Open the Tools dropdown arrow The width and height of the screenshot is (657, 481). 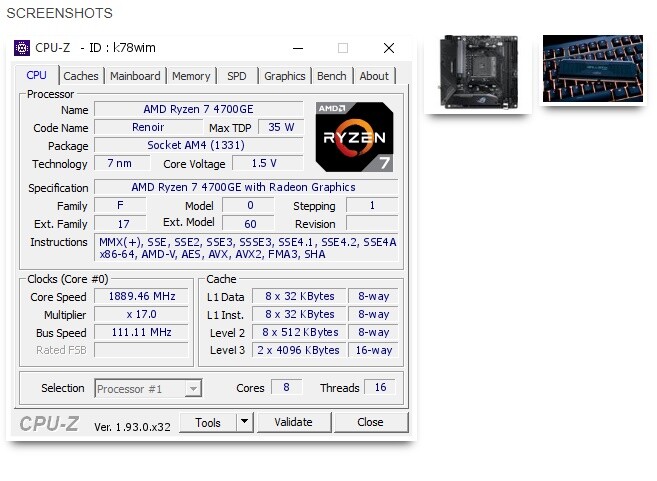click(244, 422)
